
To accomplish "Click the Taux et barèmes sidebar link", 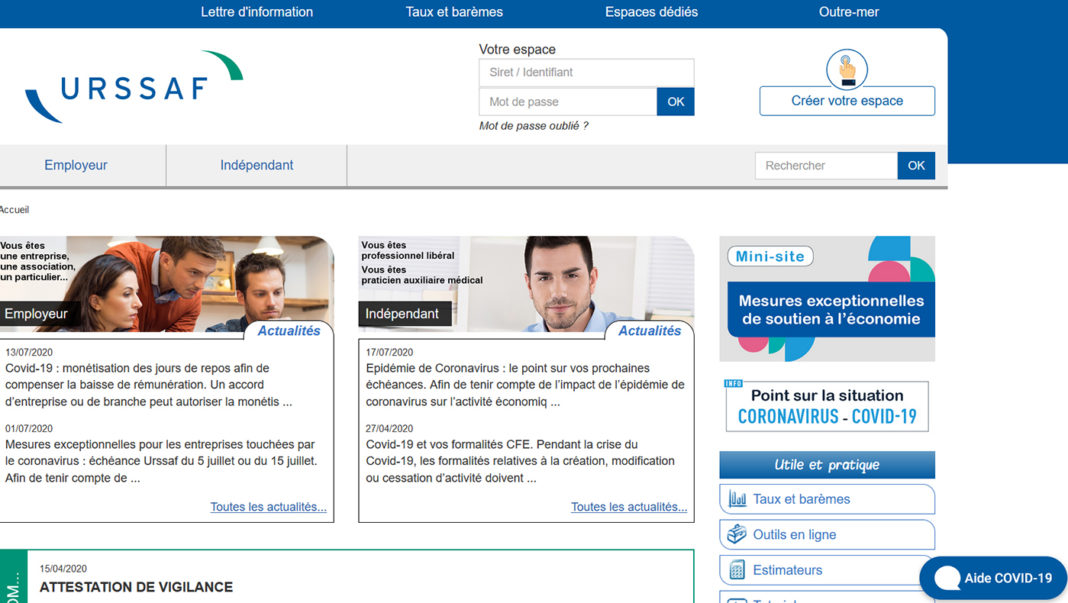I will [x=827, y=499].
